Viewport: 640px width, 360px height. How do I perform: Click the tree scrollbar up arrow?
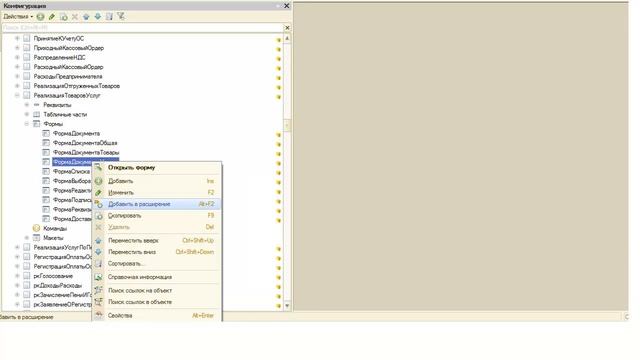(287, 38)
